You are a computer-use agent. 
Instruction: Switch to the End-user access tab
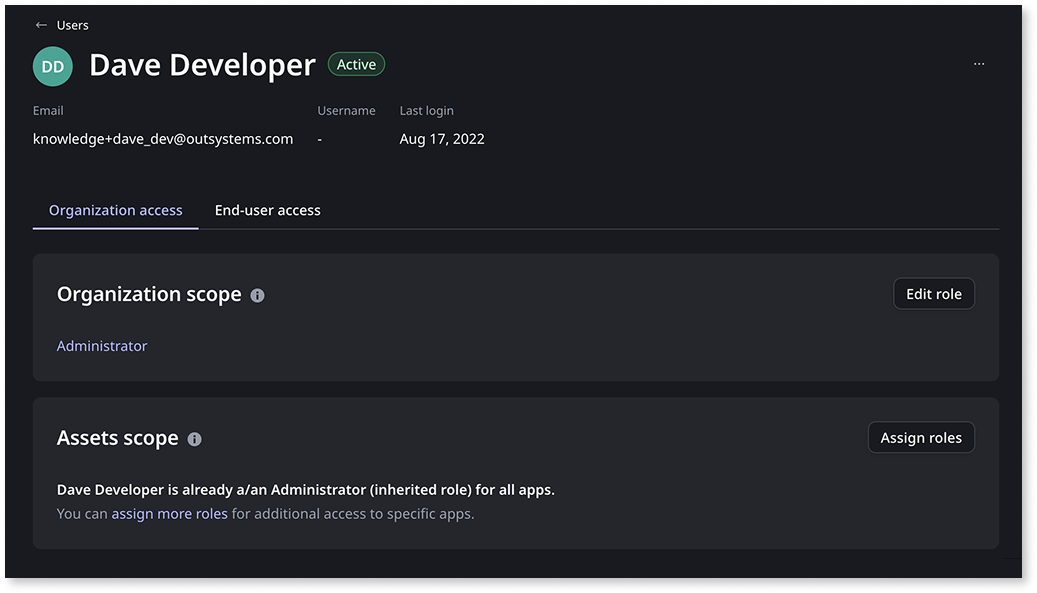pos(267,210)
